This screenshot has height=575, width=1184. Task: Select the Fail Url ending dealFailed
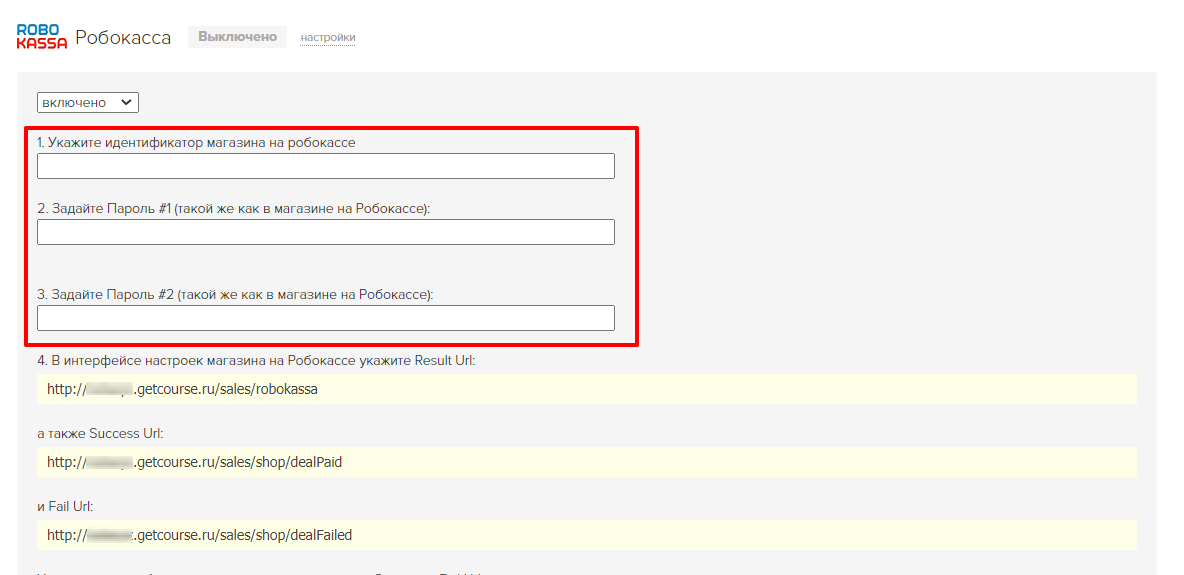point(587,535)
